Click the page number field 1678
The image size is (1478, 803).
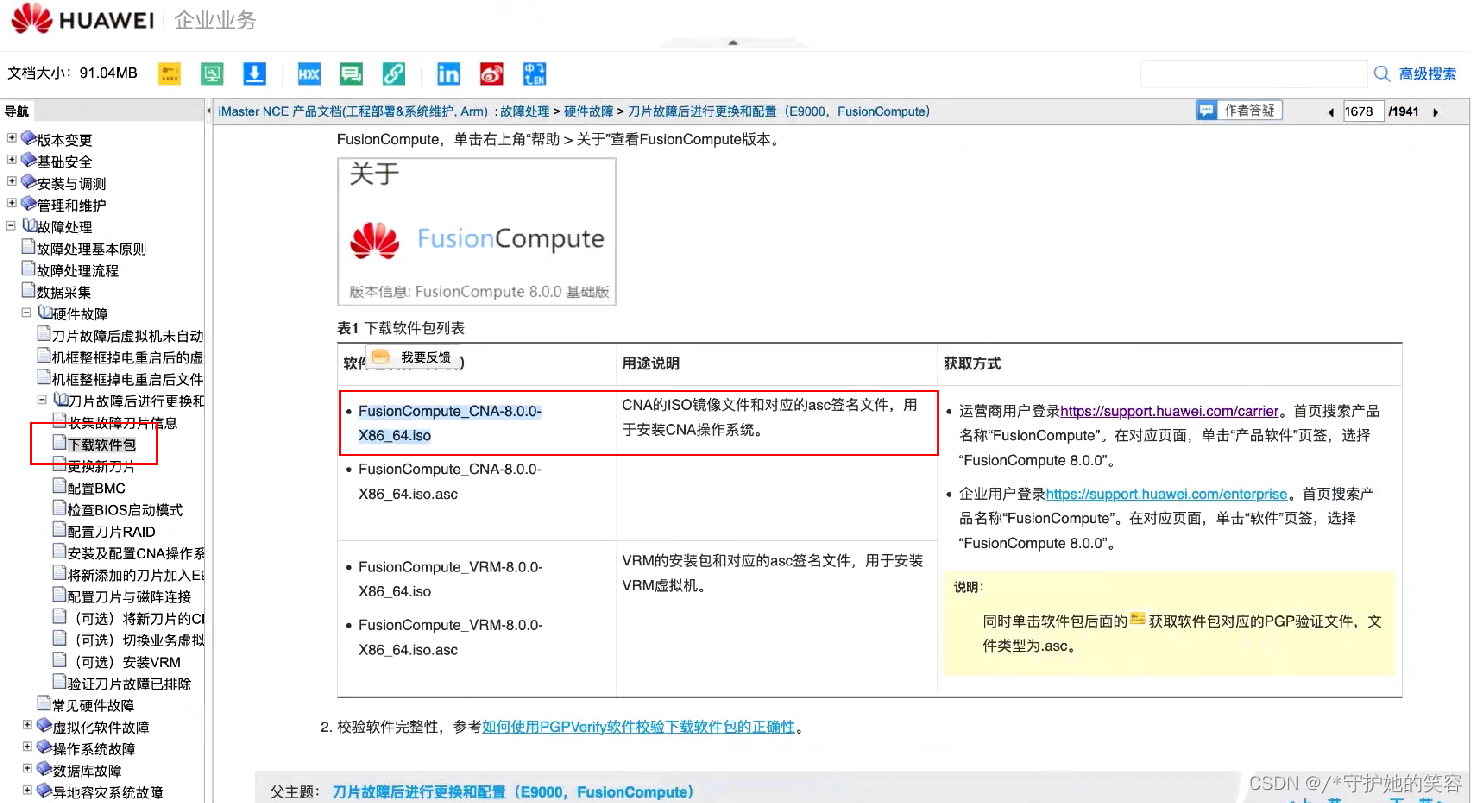tap(1363, 112)
